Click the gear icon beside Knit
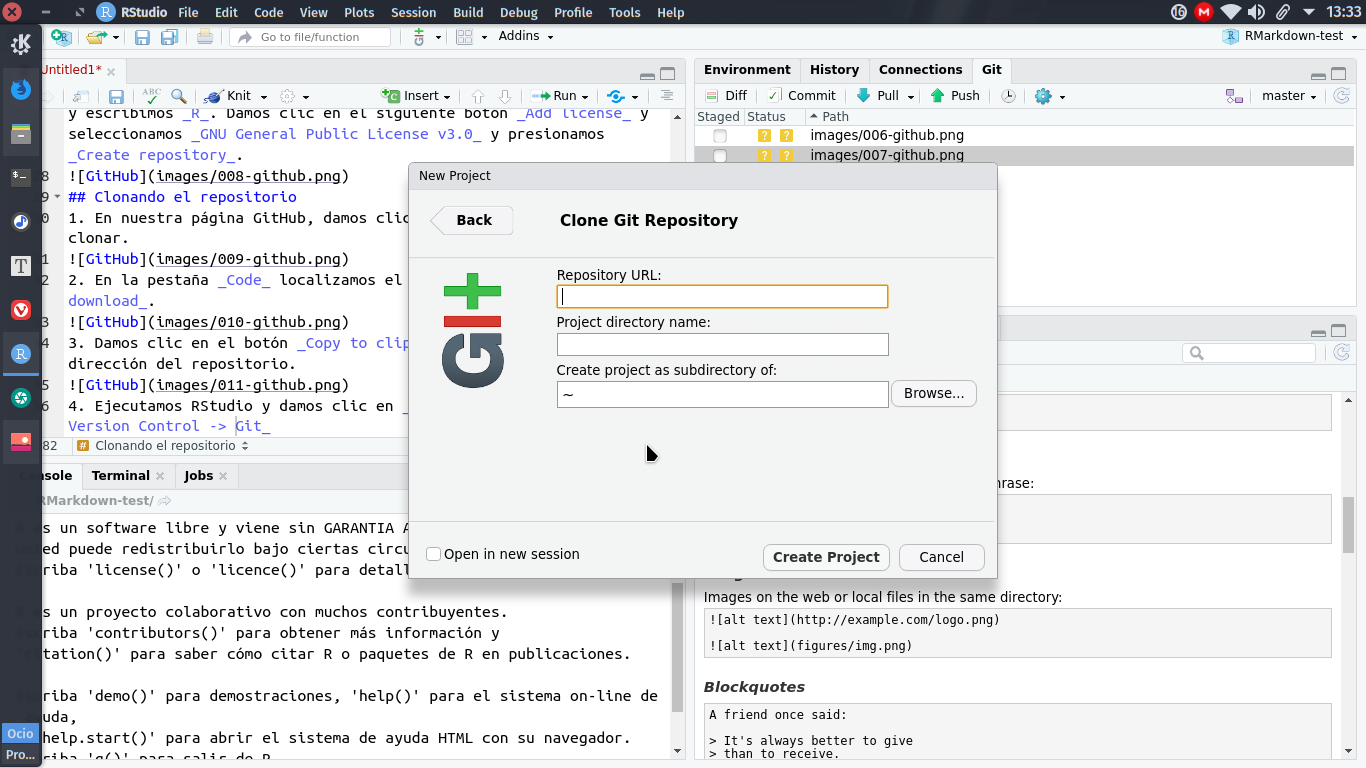The height and width of the screenshot is (768, 1366). [288, 96]
